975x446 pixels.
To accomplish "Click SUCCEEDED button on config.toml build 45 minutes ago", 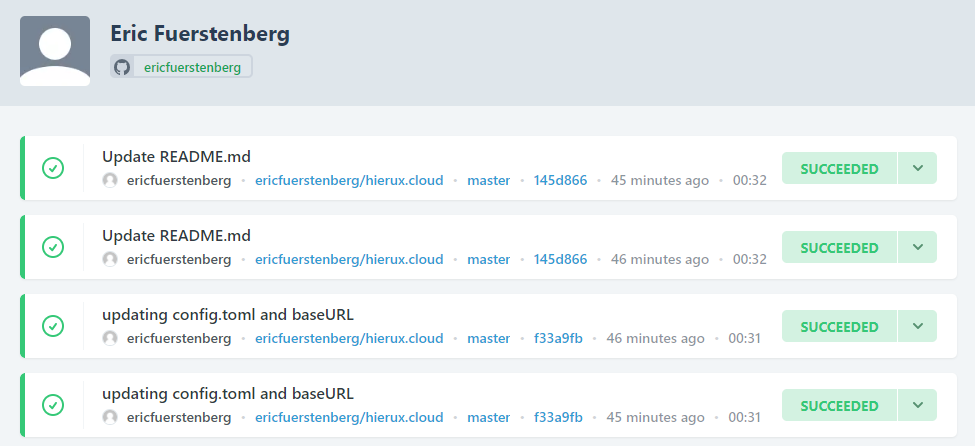I will (x=839, y=405).
